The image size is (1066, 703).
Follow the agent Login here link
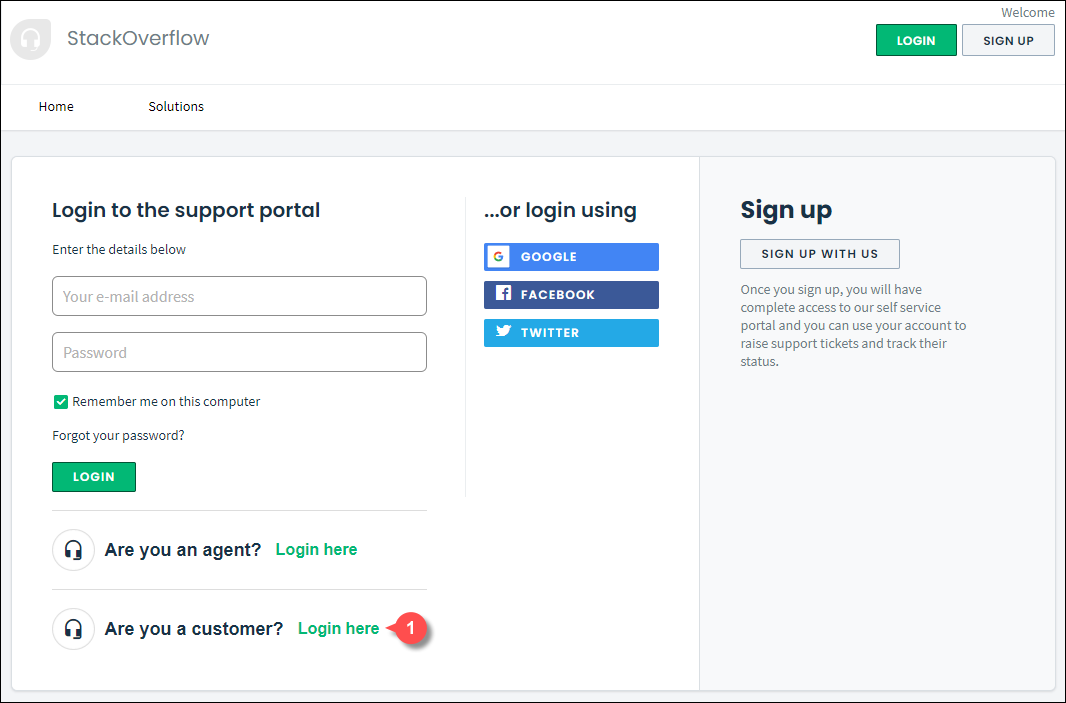click(x=316, y=550)
